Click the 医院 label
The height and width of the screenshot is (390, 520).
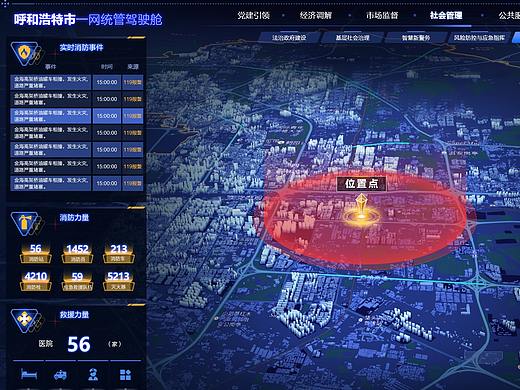[46, 344]
